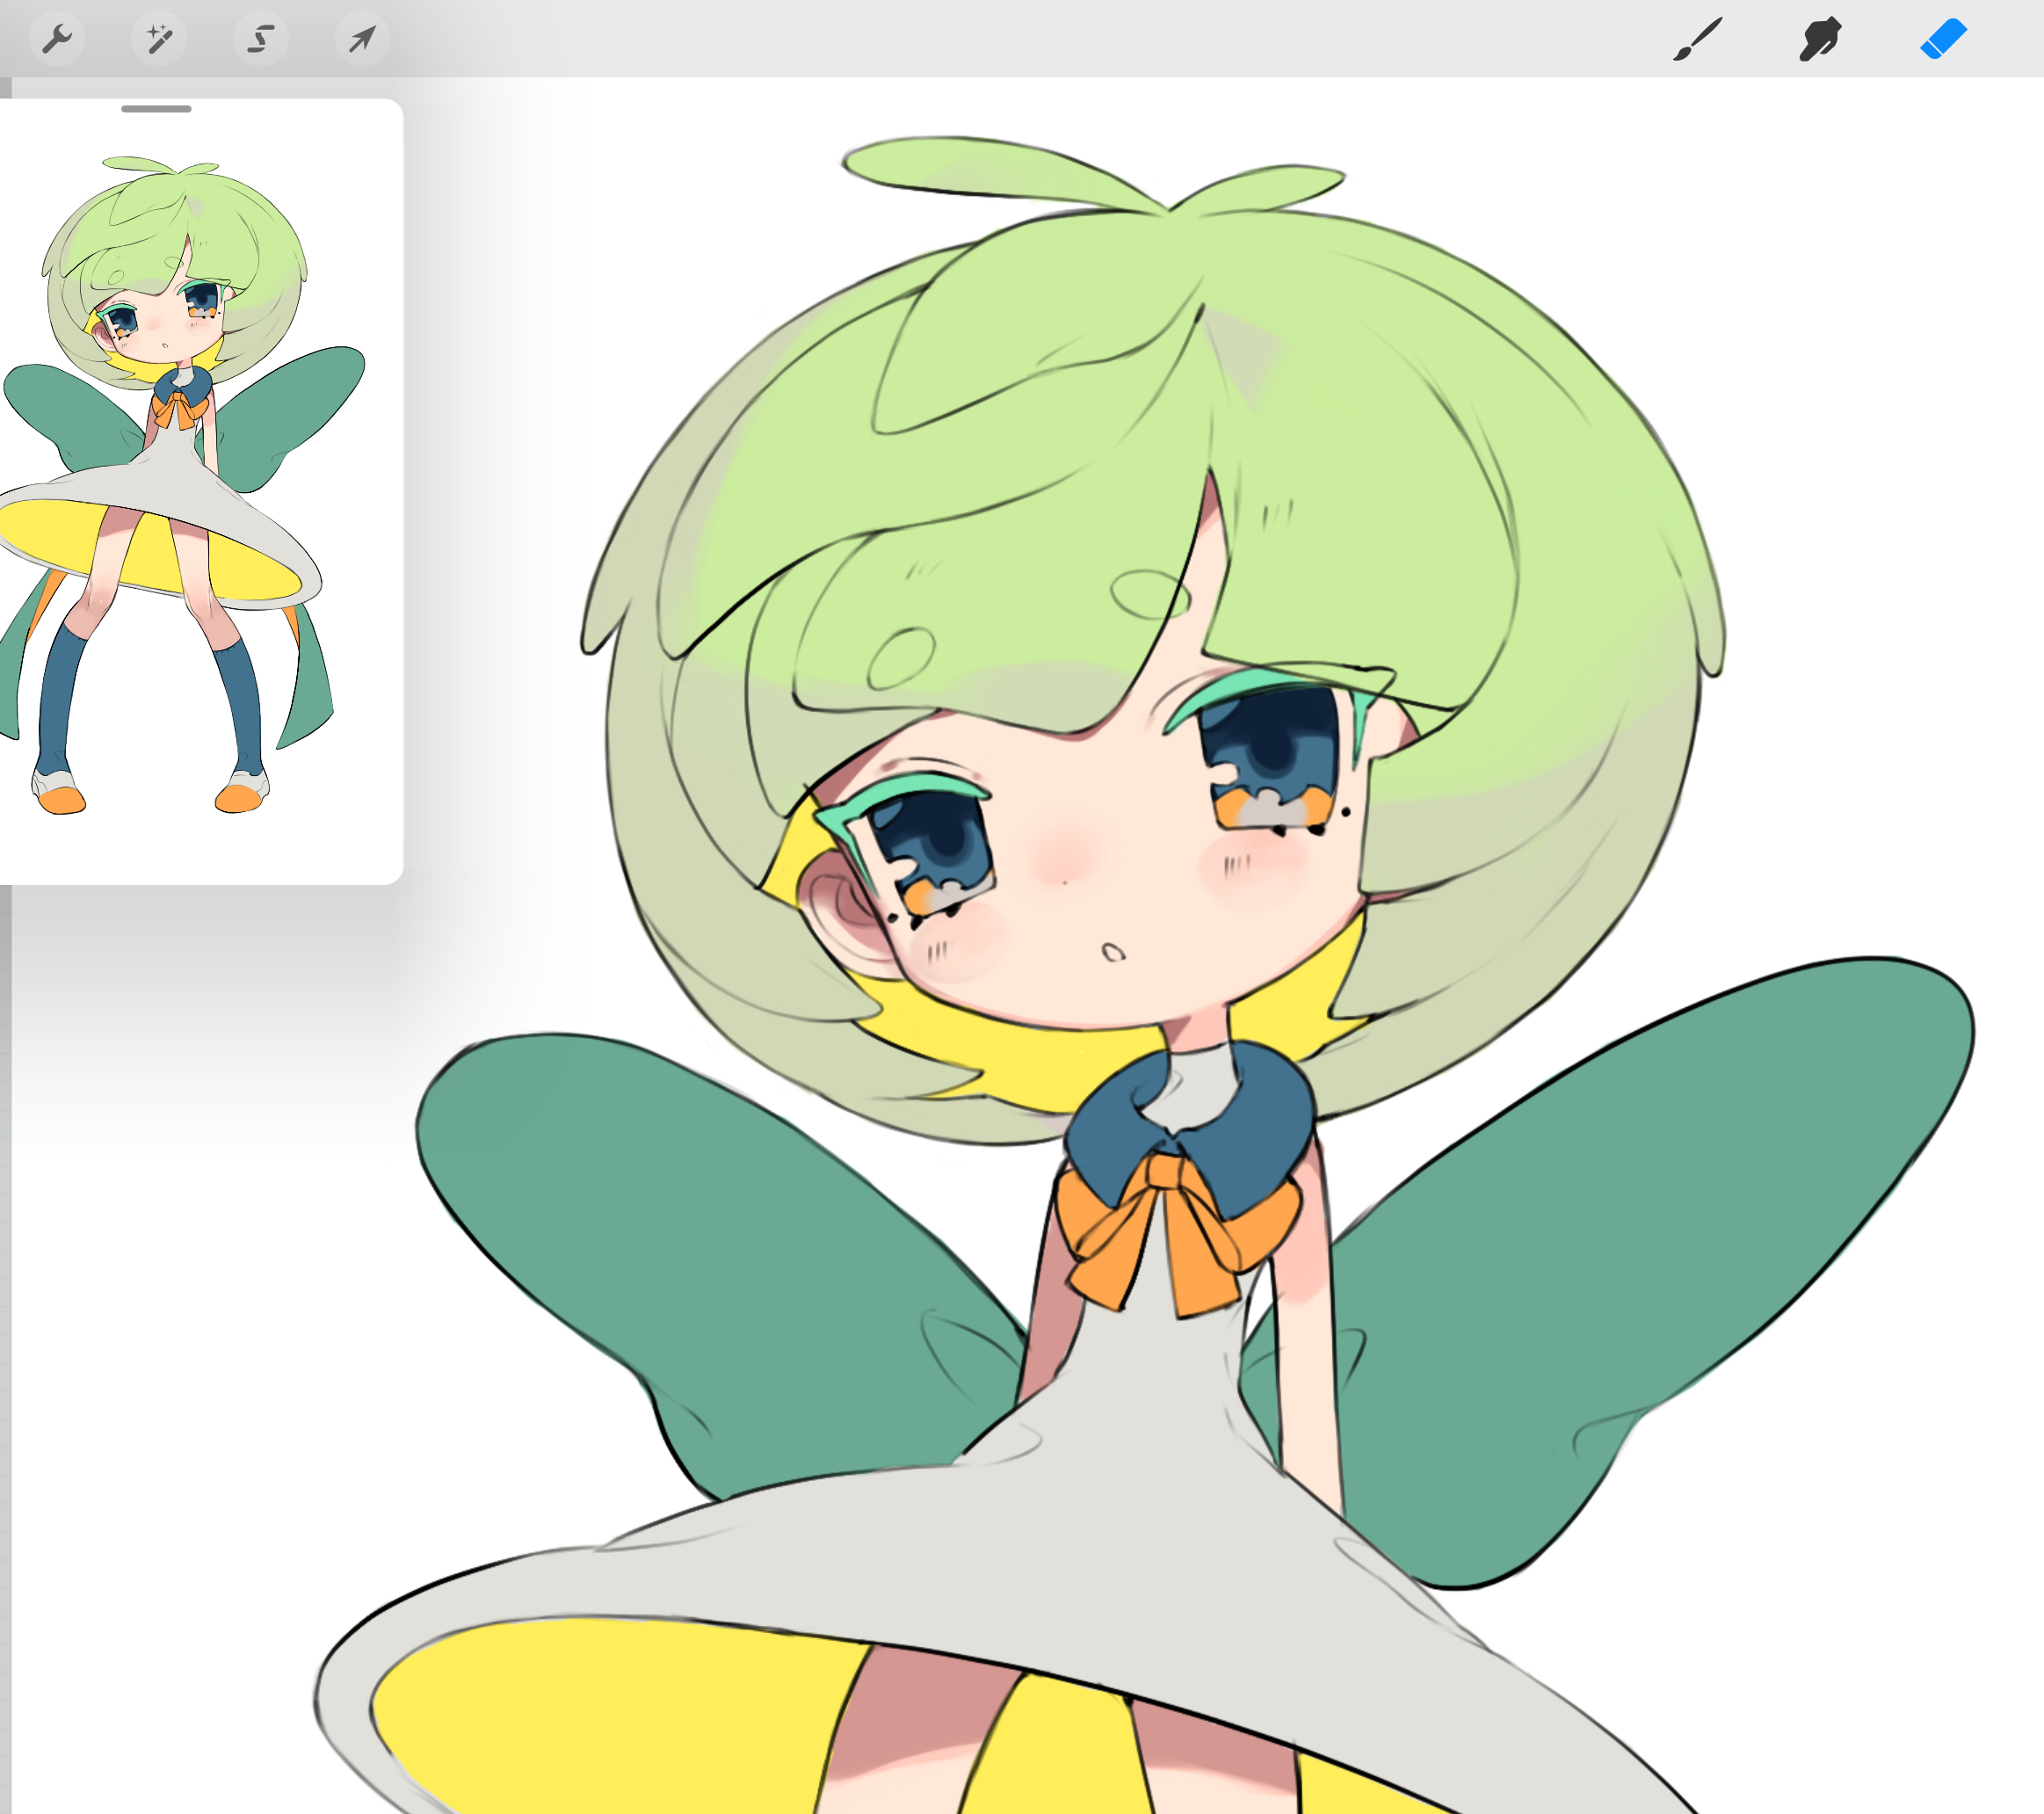Open the Adjustments magic wand menu
Viewport: 2044px width, 1814px height.
coord(159,39)
